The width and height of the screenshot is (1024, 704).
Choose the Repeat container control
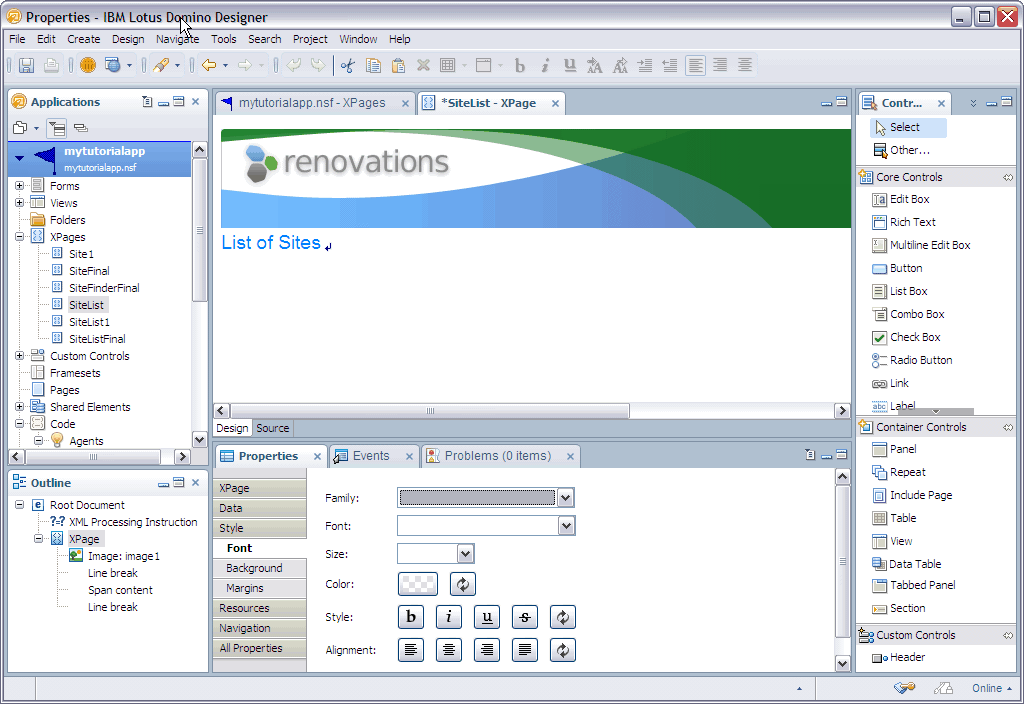coord(908,471)
